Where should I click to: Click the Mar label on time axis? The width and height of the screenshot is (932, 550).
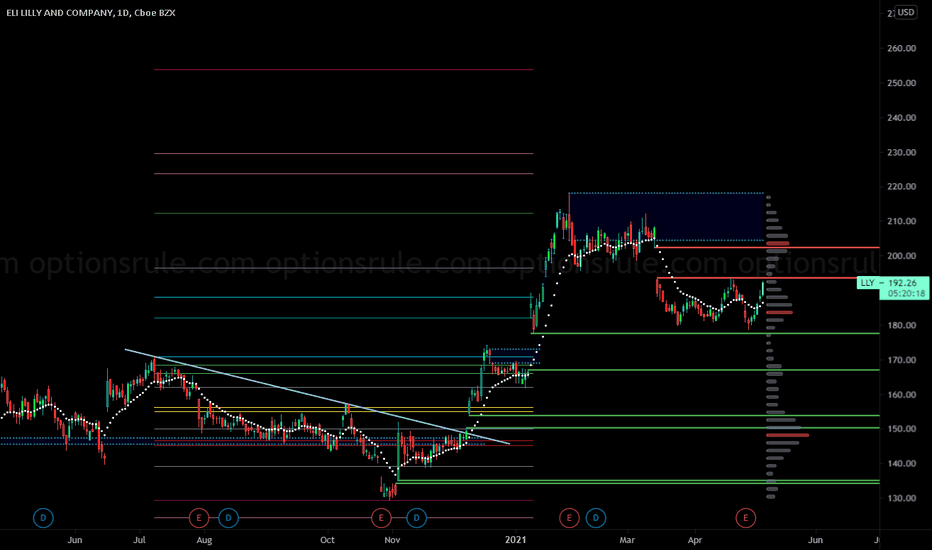[x=627, y=540]
